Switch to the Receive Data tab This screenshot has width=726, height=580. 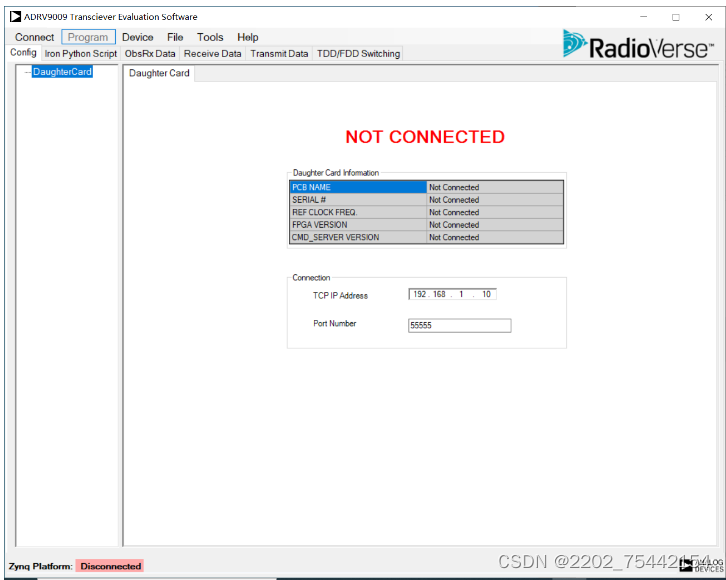click(213, 54)
